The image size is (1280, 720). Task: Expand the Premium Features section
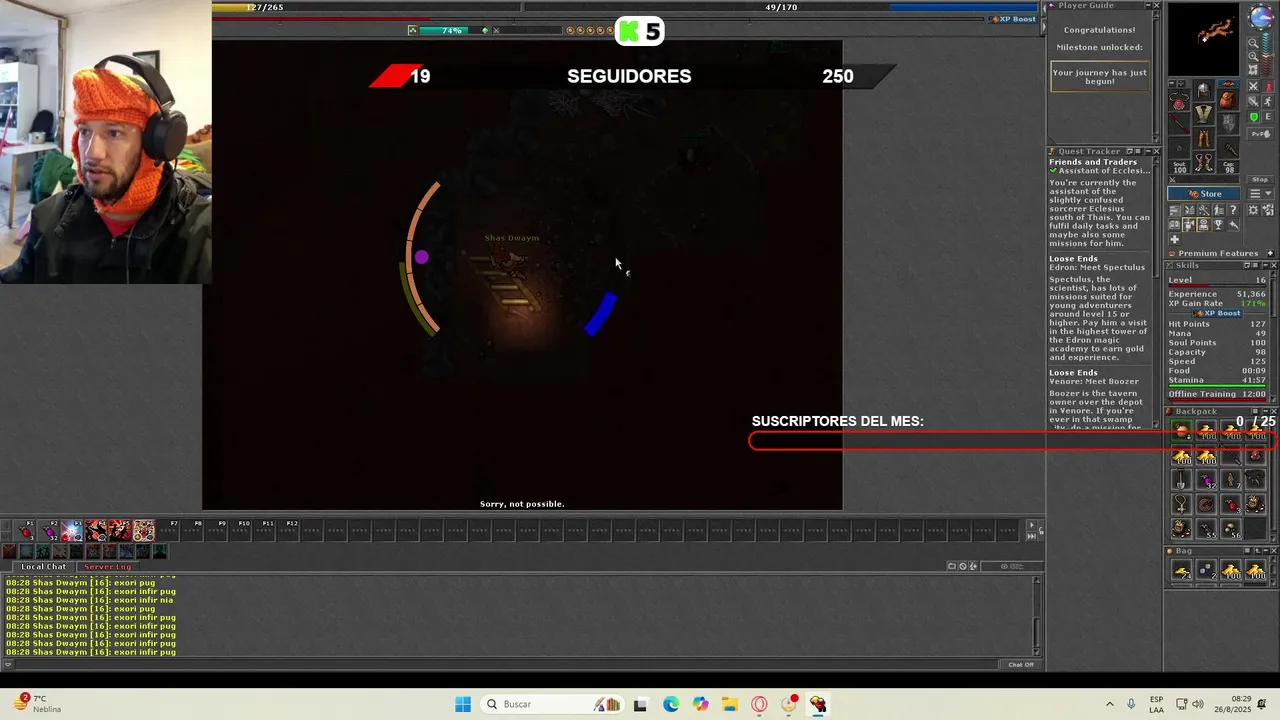tap(1271, 253)
